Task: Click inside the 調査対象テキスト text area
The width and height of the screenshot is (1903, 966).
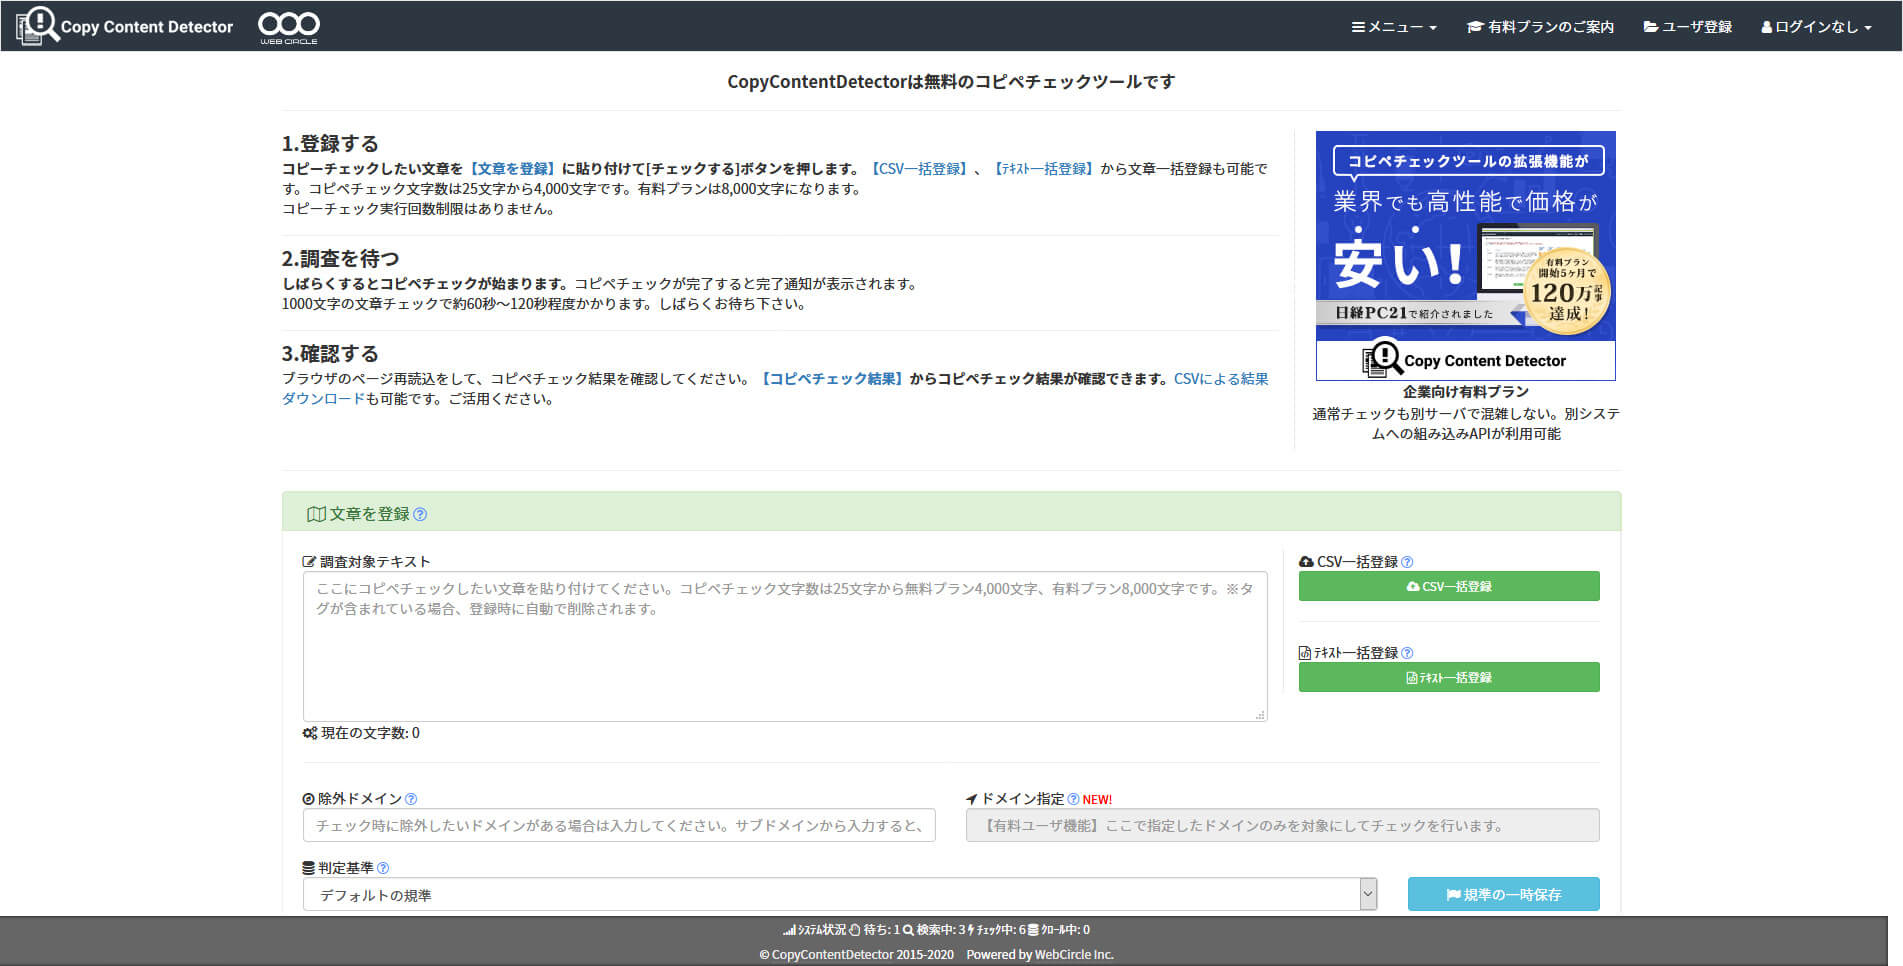Action: point(785,646)
